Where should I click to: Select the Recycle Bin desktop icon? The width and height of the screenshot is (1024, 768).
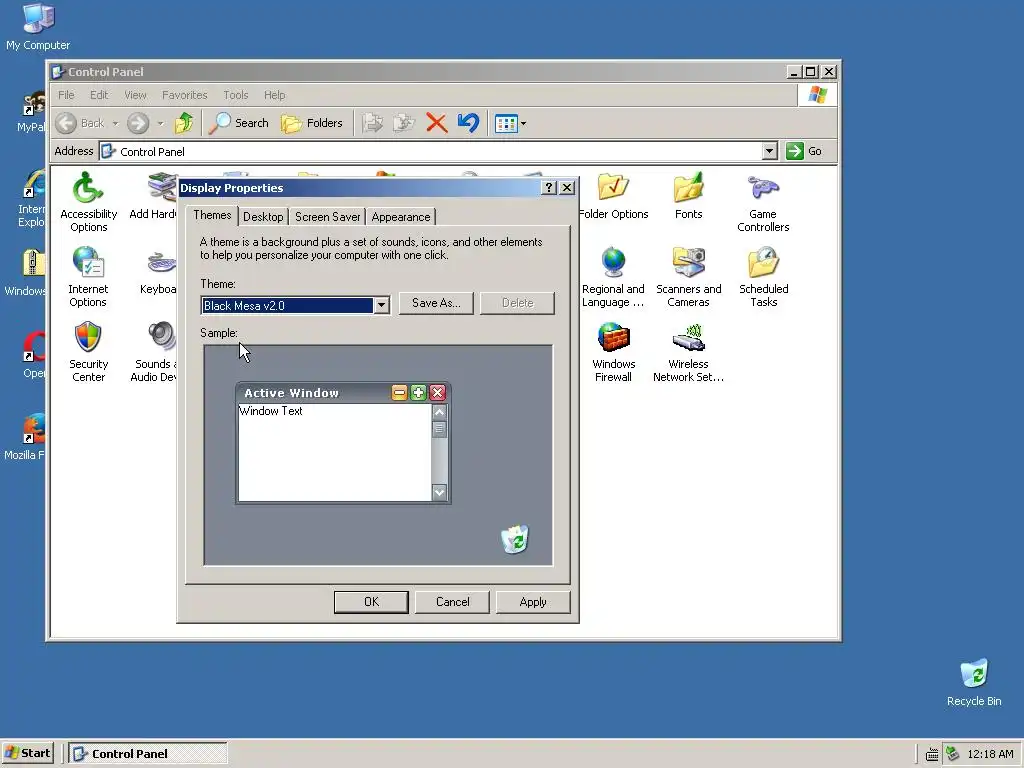974,682
